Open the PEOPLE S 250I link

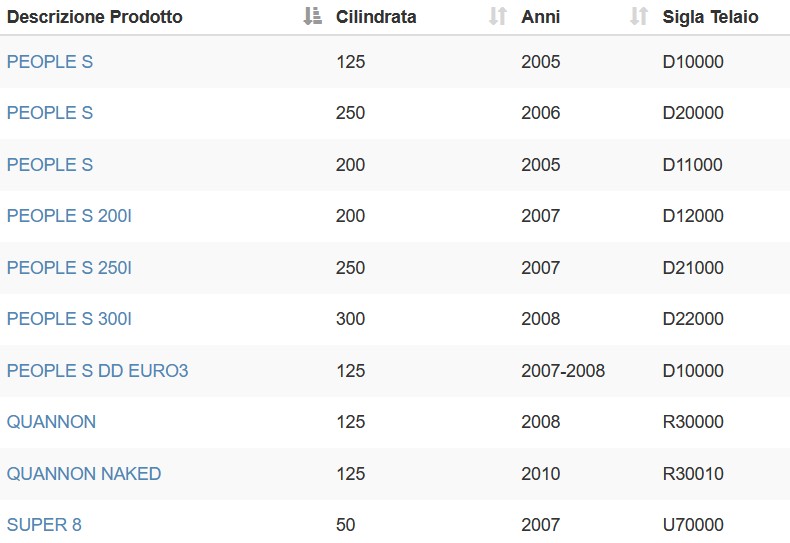point(70,267)
